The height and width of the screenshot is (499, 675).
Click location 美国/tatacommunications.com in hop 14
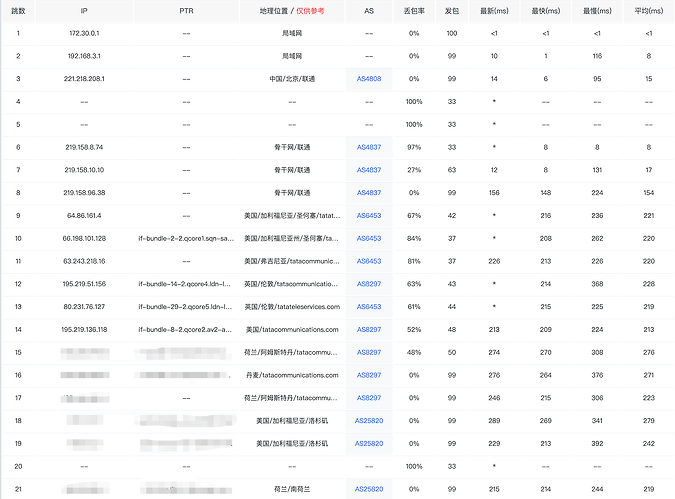(292, 330)
